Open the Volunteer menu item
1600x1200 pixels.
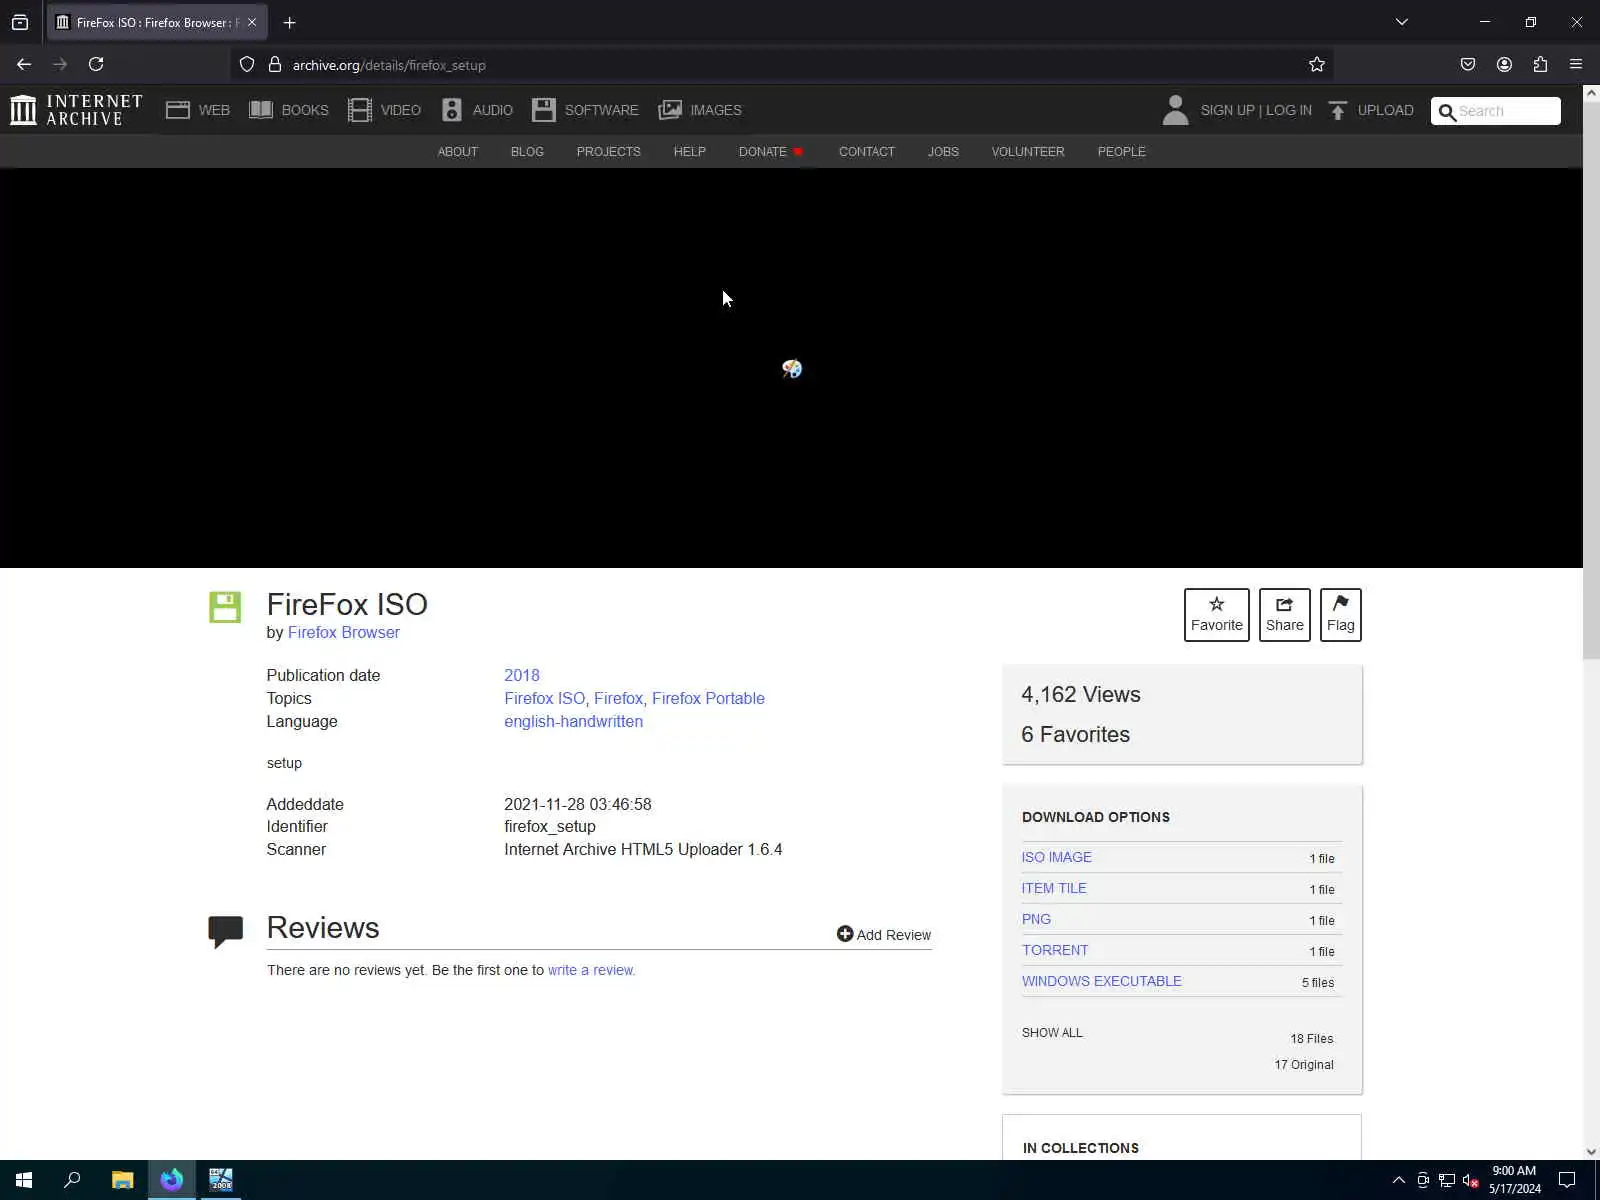pos(1028,152)
